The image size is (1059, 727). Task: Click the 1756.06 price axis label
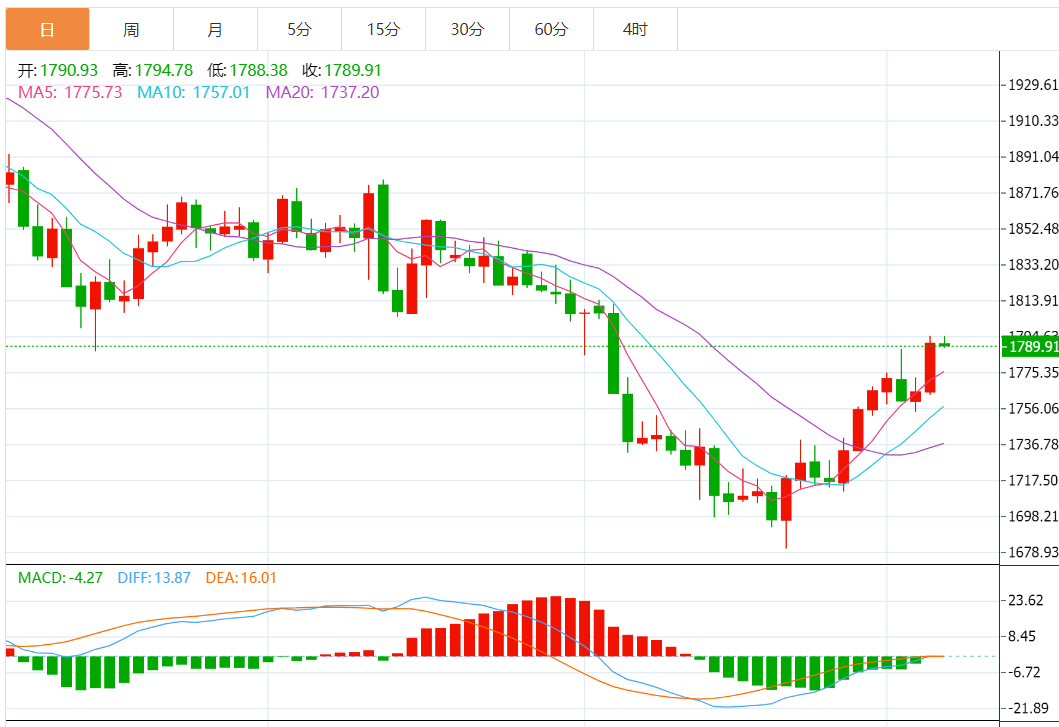click(1033, 408)
